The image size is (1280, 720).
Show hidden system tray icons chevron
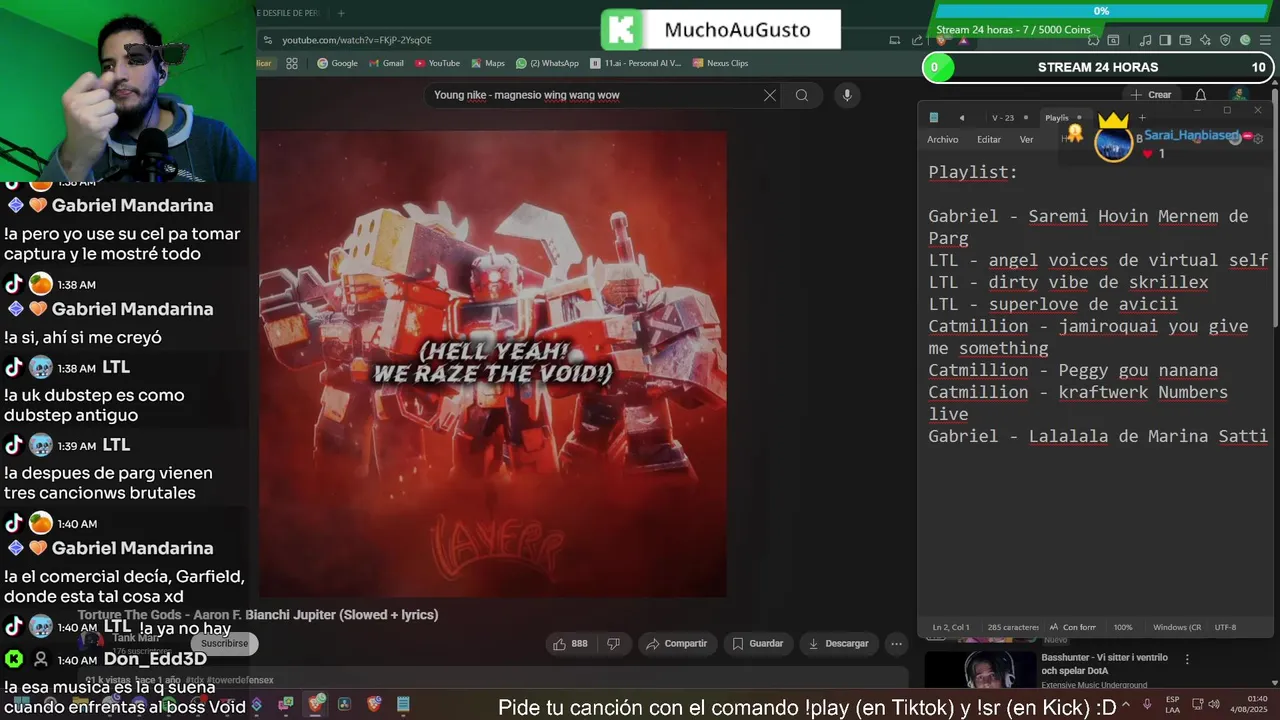point(1126,705)
